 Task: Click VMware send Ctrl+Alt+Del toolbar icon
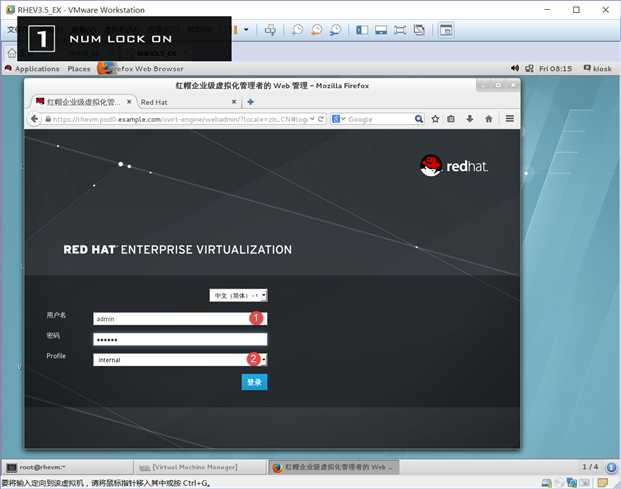tap(270, 30)
